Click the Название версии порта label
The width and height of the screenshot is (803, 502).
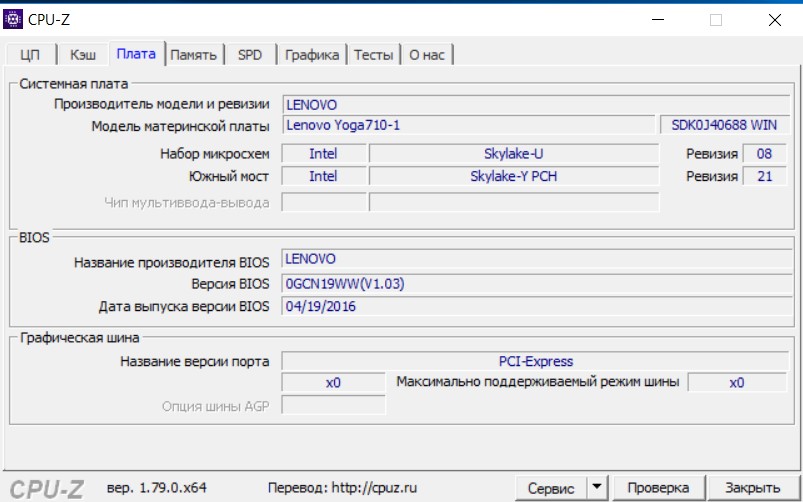pyautogui.click(x=195, y=362)
